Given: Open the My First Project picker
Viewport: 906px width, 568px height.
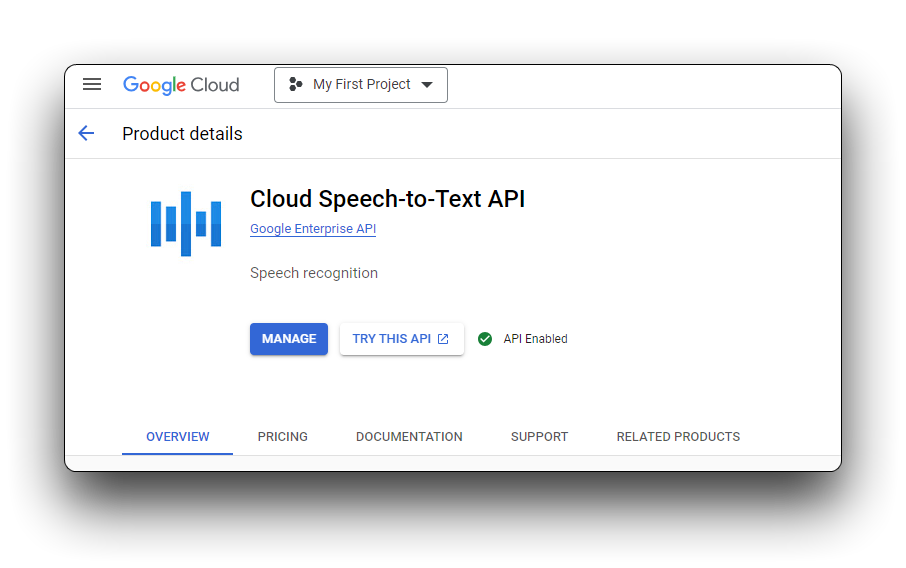Looking at the screenshot, I should (x=361, y=85).
